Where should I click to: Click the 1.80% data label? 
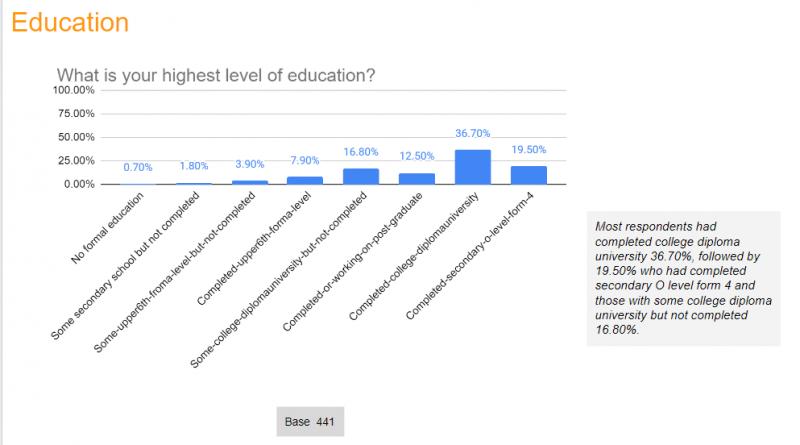[x=194, y=166]
